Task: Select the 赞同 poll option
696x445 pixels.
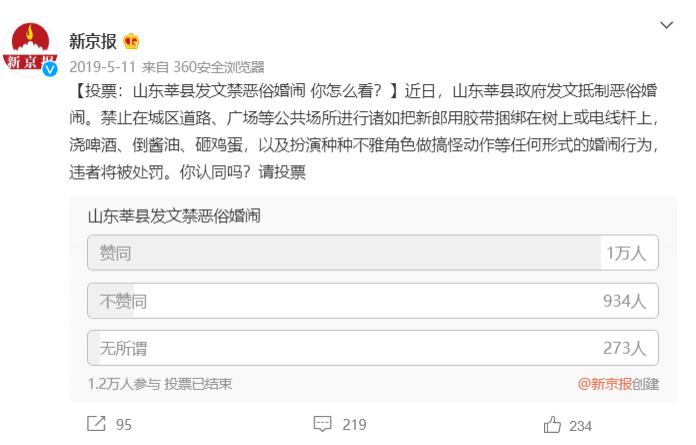Action: point(372,253)
